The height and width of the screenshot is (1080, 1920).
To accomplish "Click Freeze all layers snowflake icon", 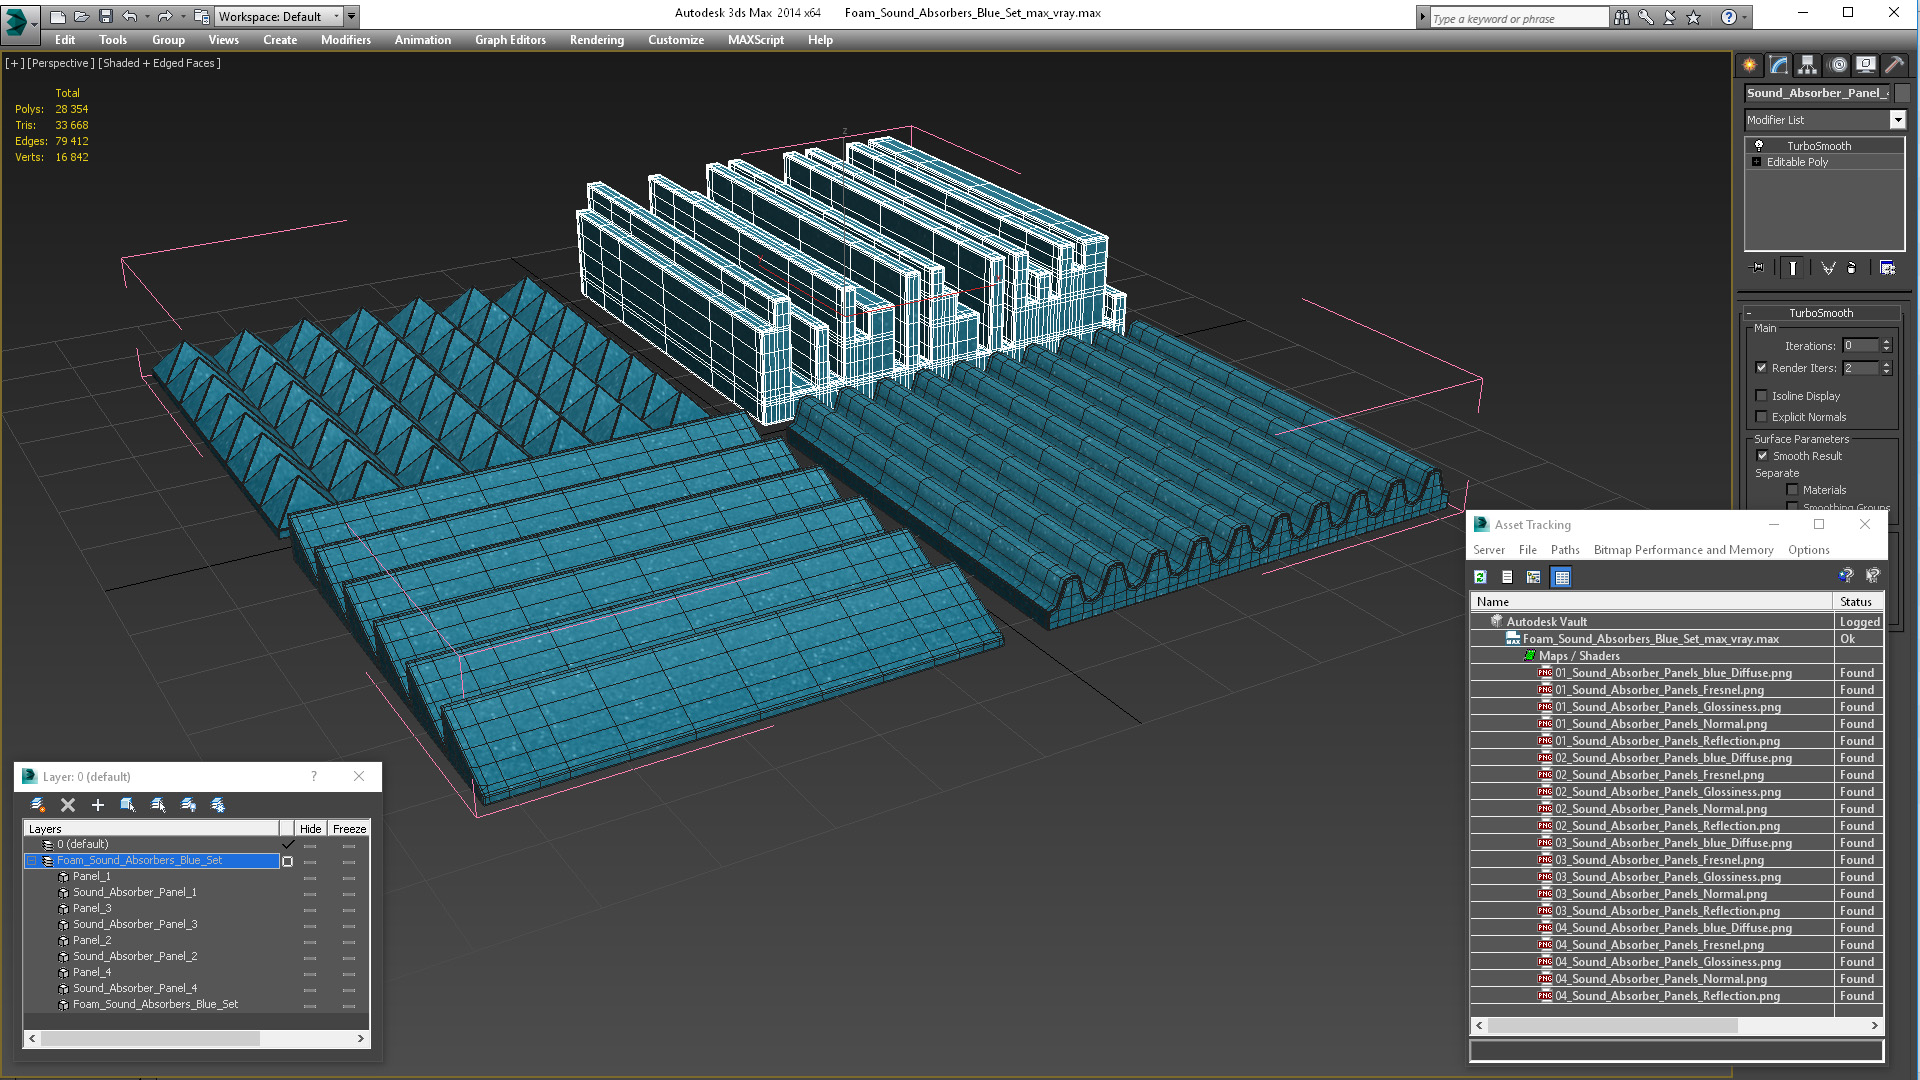I will 218,805.
